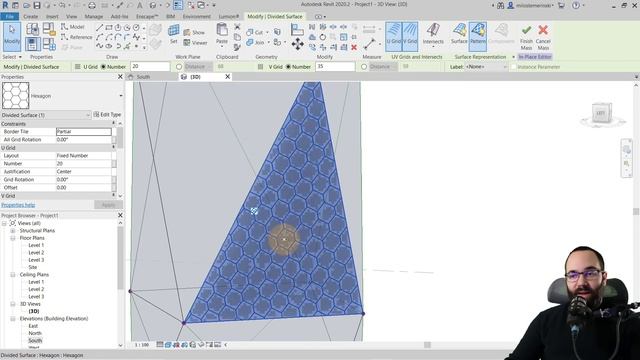Open Level 2 under Floor Plans
This screenshot has width=640, height=360.
coord(36,253)
